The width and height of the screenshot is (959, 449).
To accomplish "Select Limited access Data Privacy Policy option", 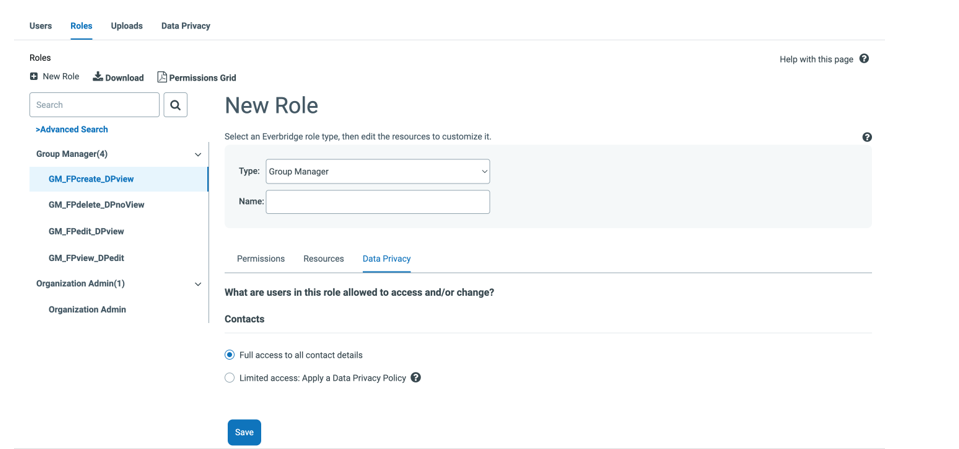I will [230, 378].
